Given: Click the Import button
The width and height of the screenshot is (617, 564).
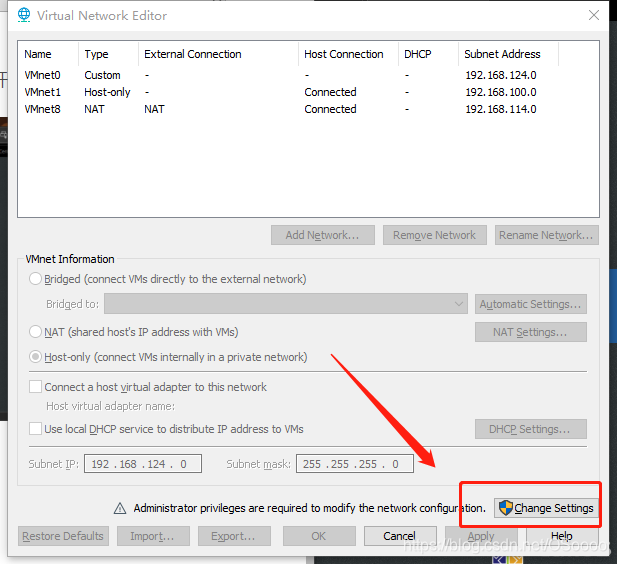Looking at the screenshot, I should coord(153,536).
